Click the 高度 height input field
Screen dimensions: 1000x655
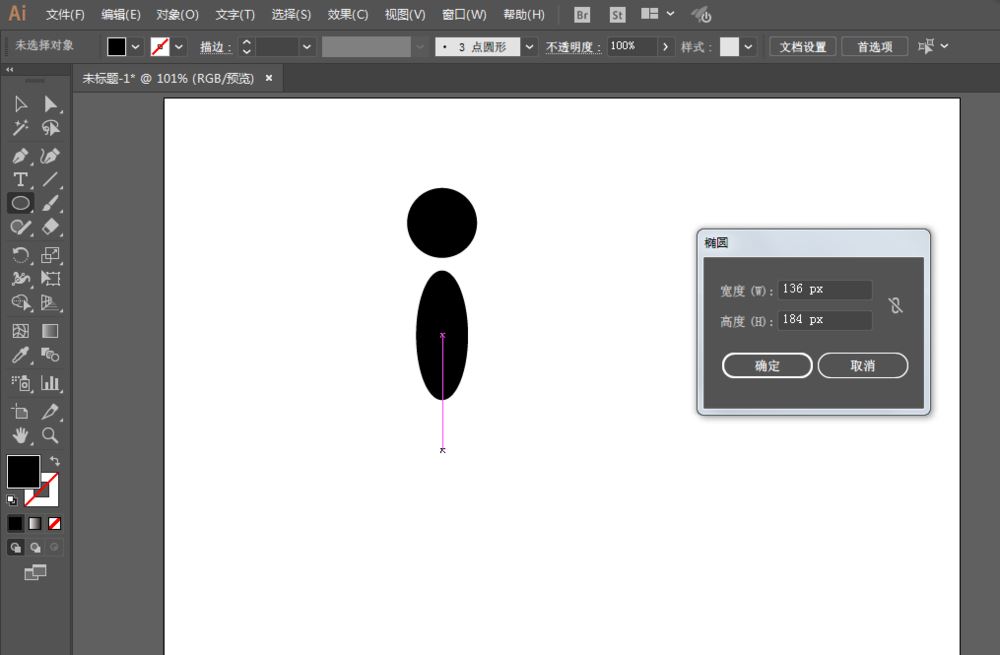coord(824,320)
